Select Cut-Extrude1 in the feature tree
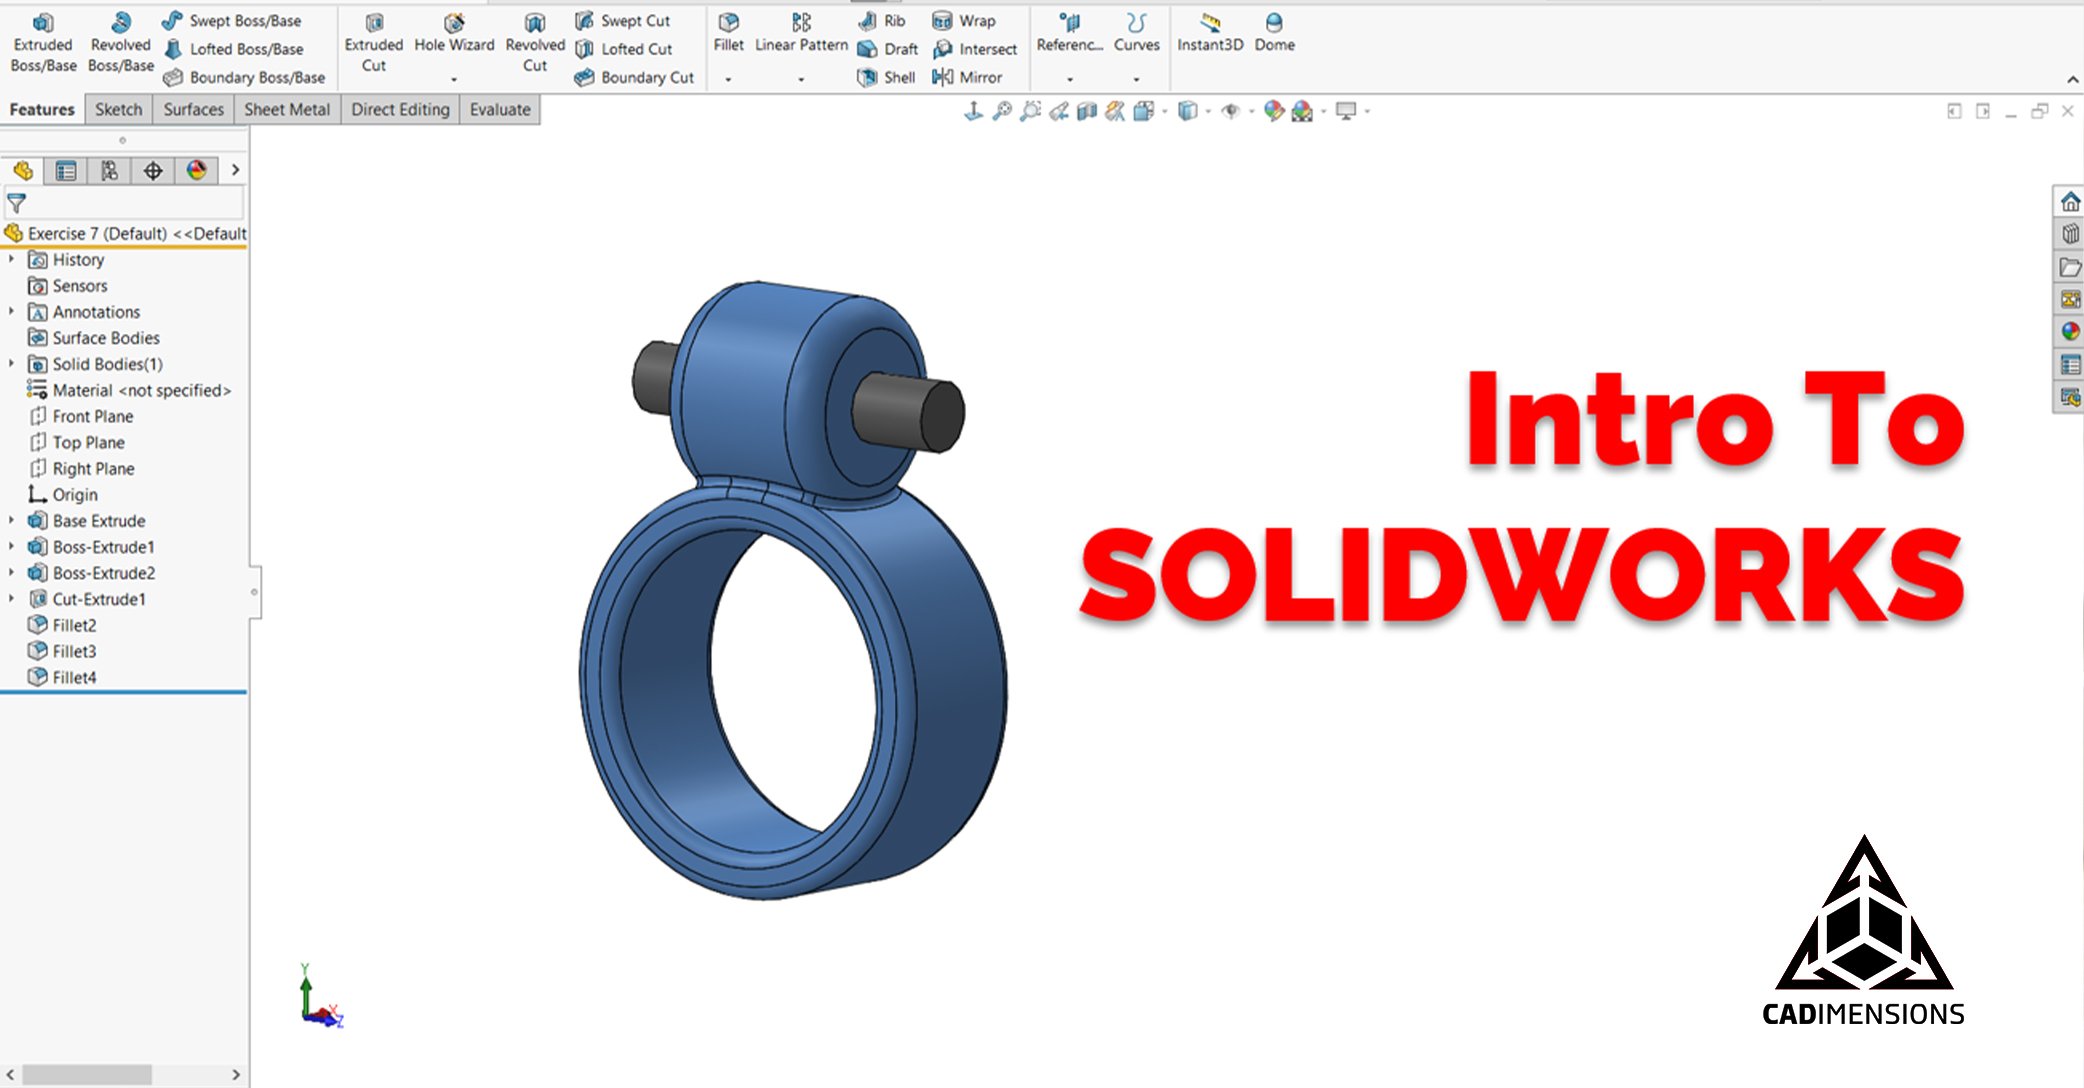 pyautogui.click(x=100, y=599)
